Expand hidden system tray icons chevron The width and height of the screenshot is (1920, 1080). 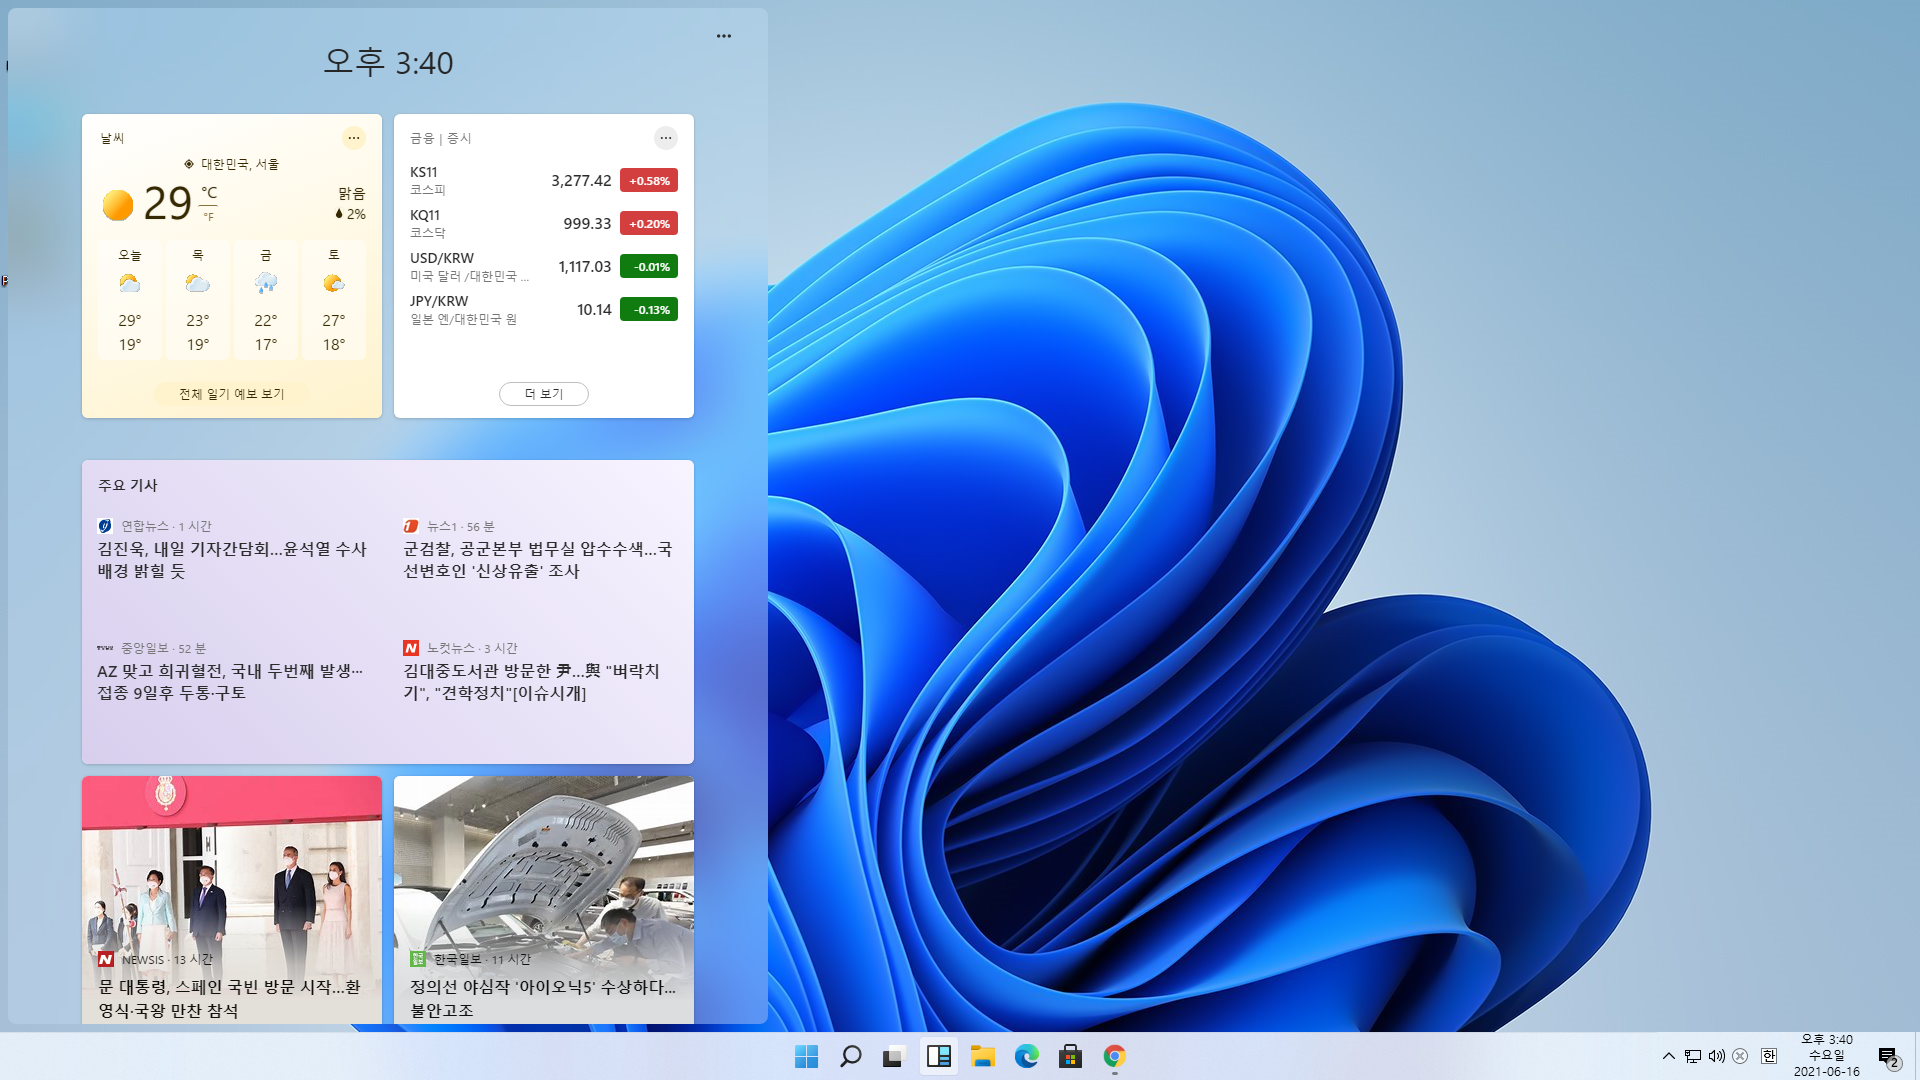(1668, 1056)
